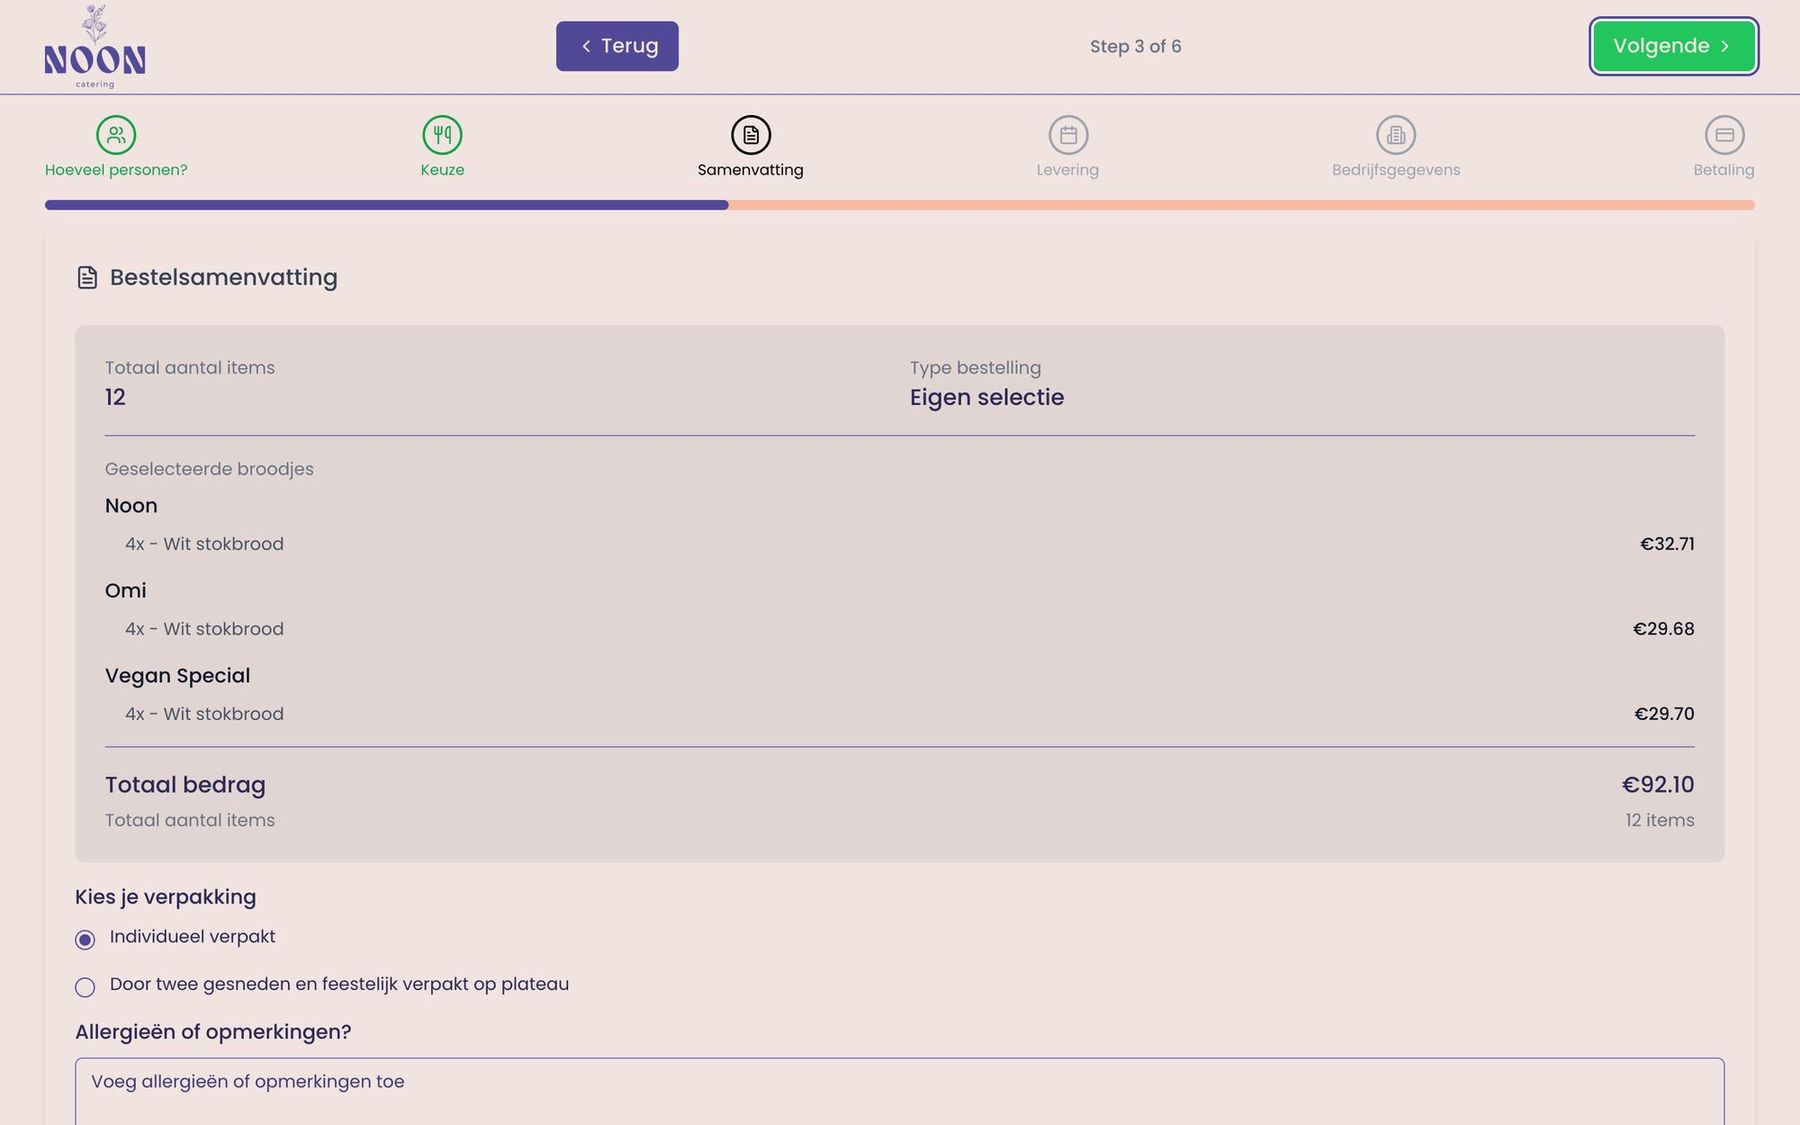The height and width of the screenshot is (1125, 1800).
Task: Select the Hoeveel personen step icon
Action: coord(116,135)
